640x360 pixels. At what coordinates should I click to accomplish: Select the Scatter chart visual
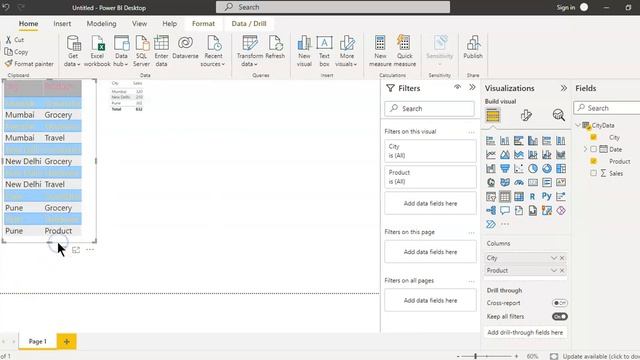[519, 169]
